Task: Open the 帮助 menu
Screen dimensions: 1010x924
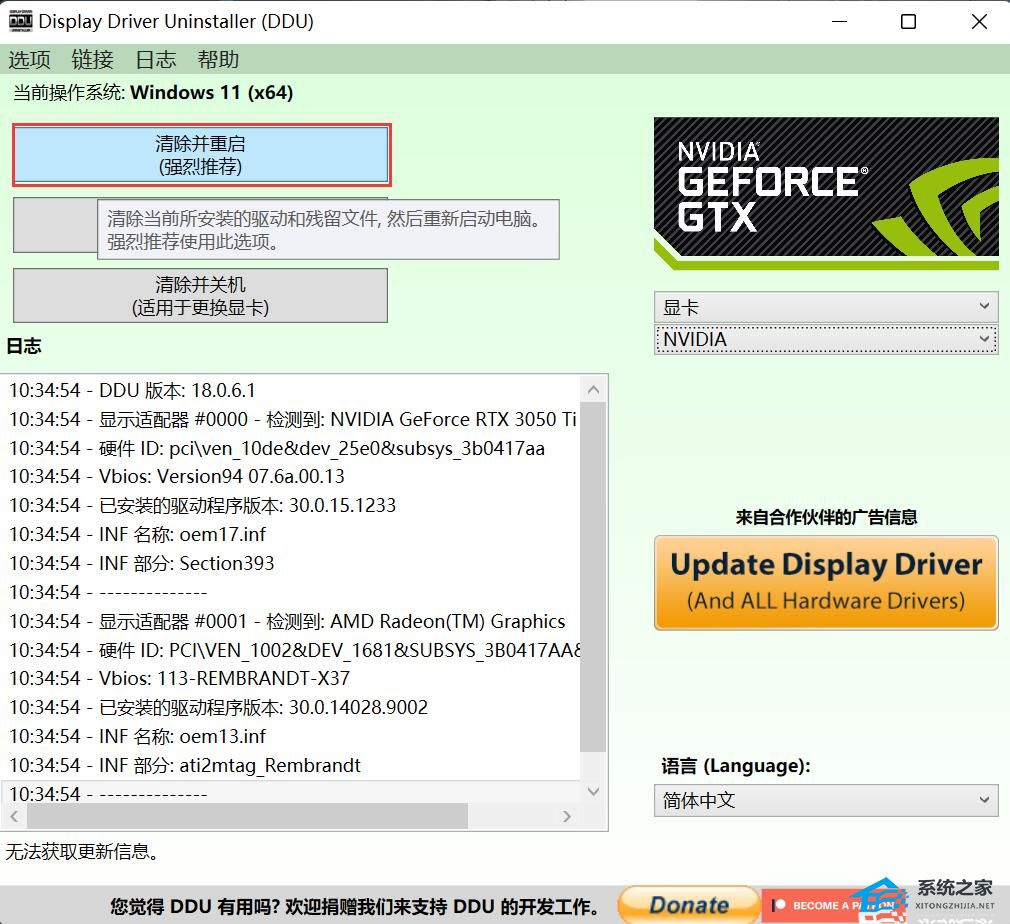Action: [218, 60]
